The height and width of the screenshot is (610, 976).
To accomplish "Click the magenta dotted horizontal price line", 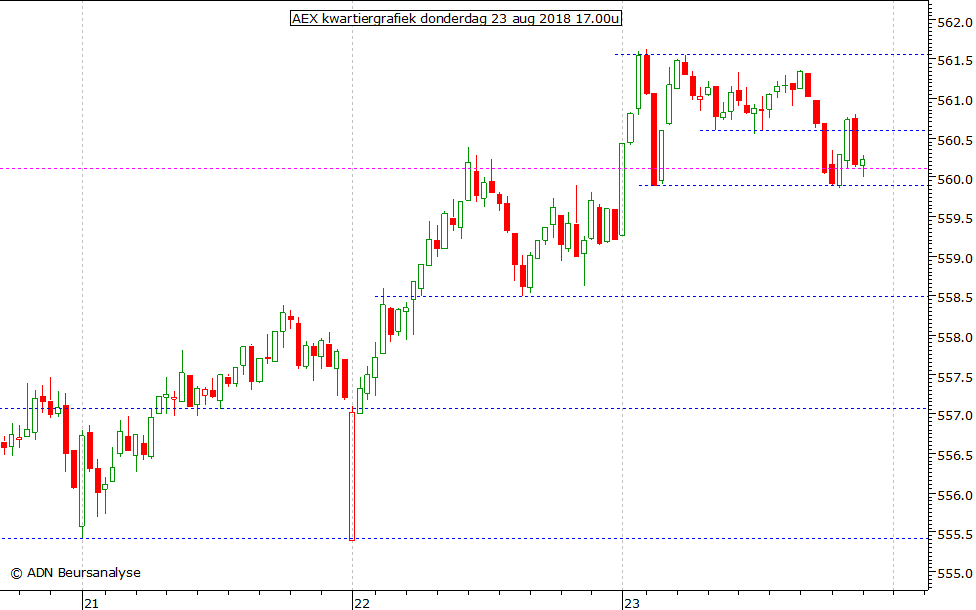I will tap(464, 168).
